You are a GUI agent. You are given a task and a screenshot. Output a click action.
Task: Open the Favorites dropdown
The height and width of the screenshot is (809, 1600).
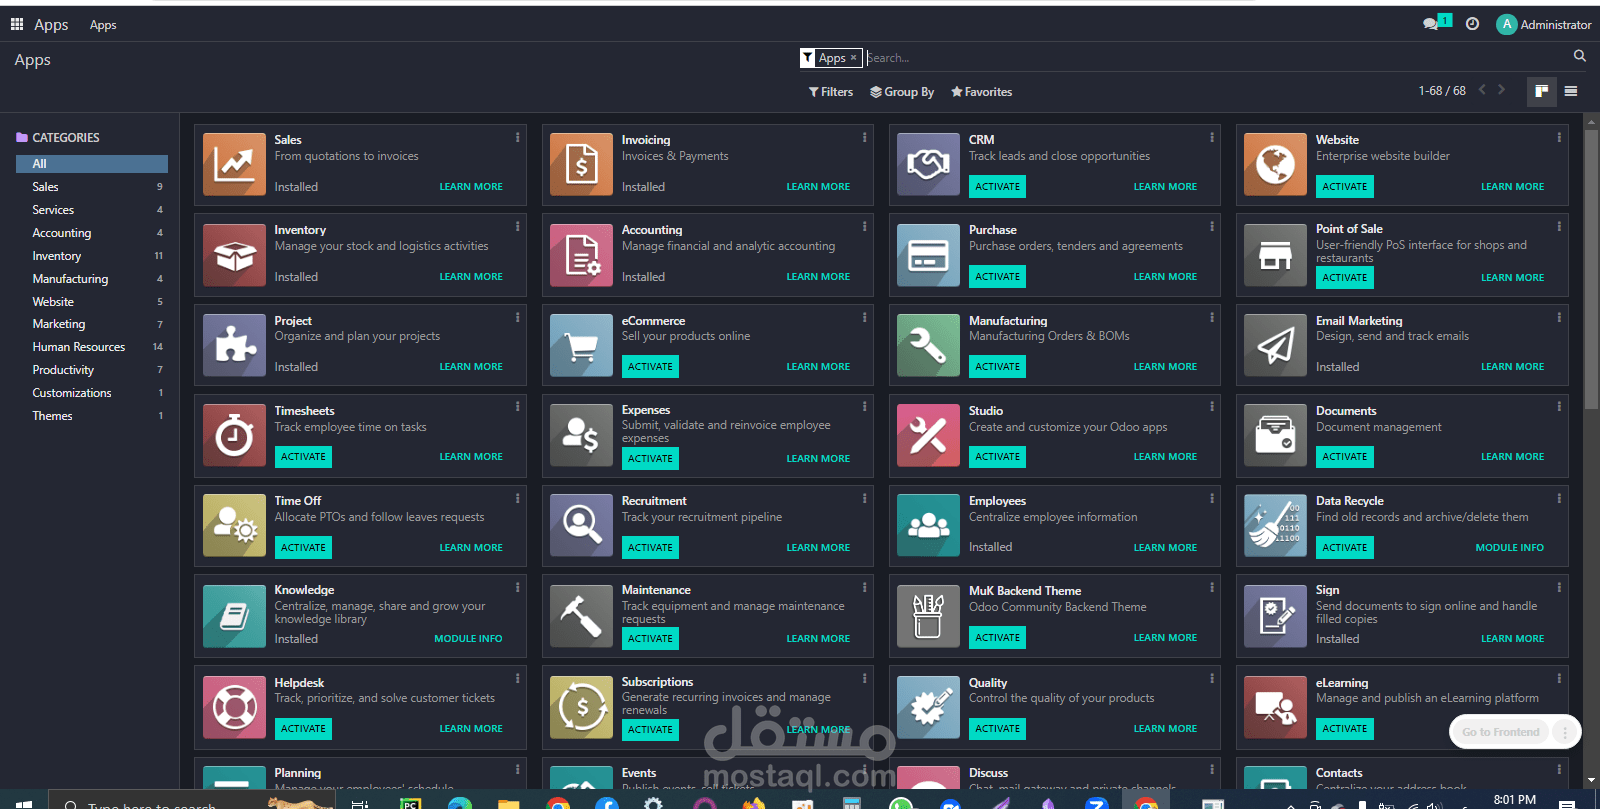982,92
